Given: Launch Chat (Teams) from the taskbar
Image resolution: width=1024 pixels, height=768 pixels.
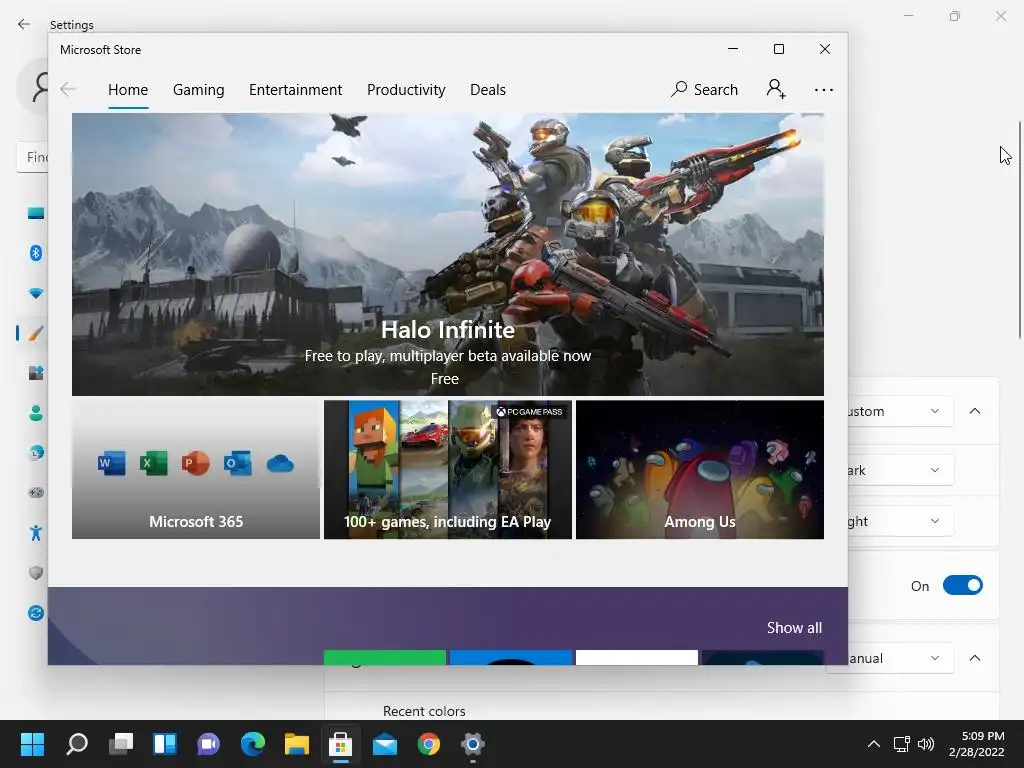Looking at the screenshot, I should 208,744.
